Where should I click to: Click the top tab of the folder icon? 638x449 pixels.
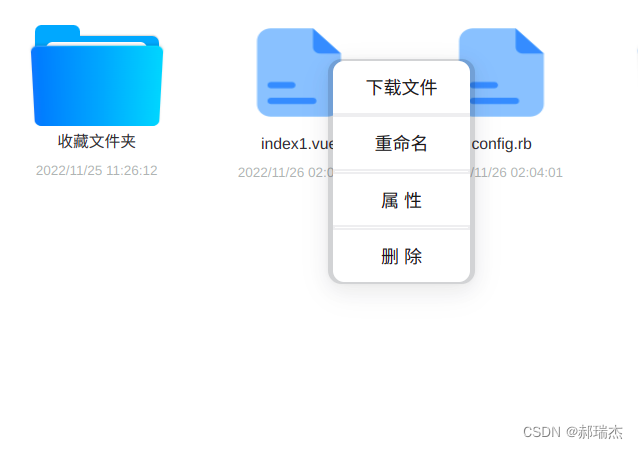[x=57, y=32]
